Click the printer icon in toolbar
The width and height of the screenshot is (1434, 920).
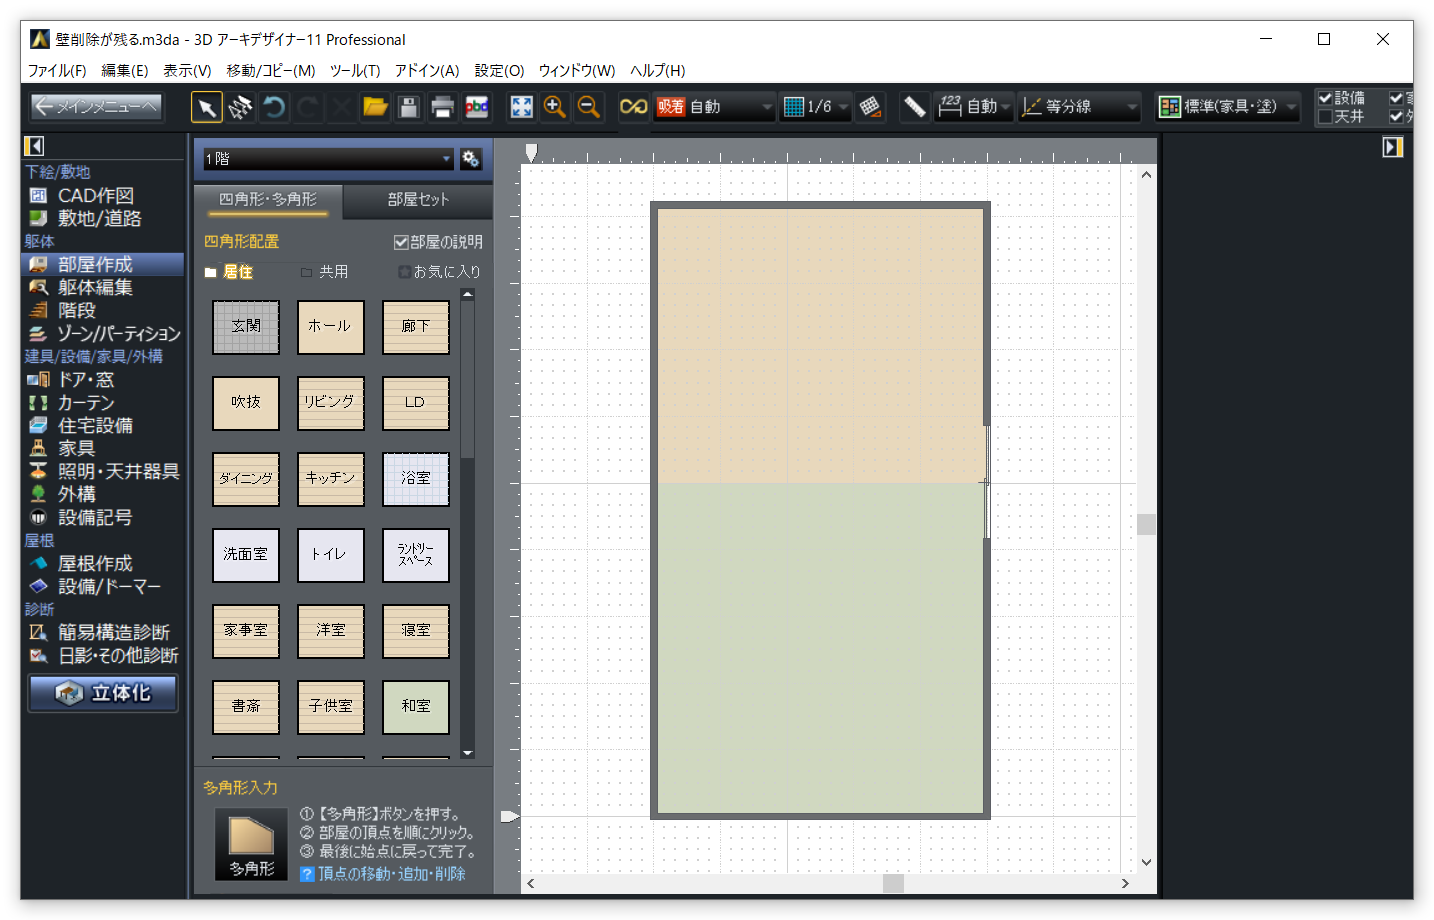pyautogui.click(x=442, y=107)
